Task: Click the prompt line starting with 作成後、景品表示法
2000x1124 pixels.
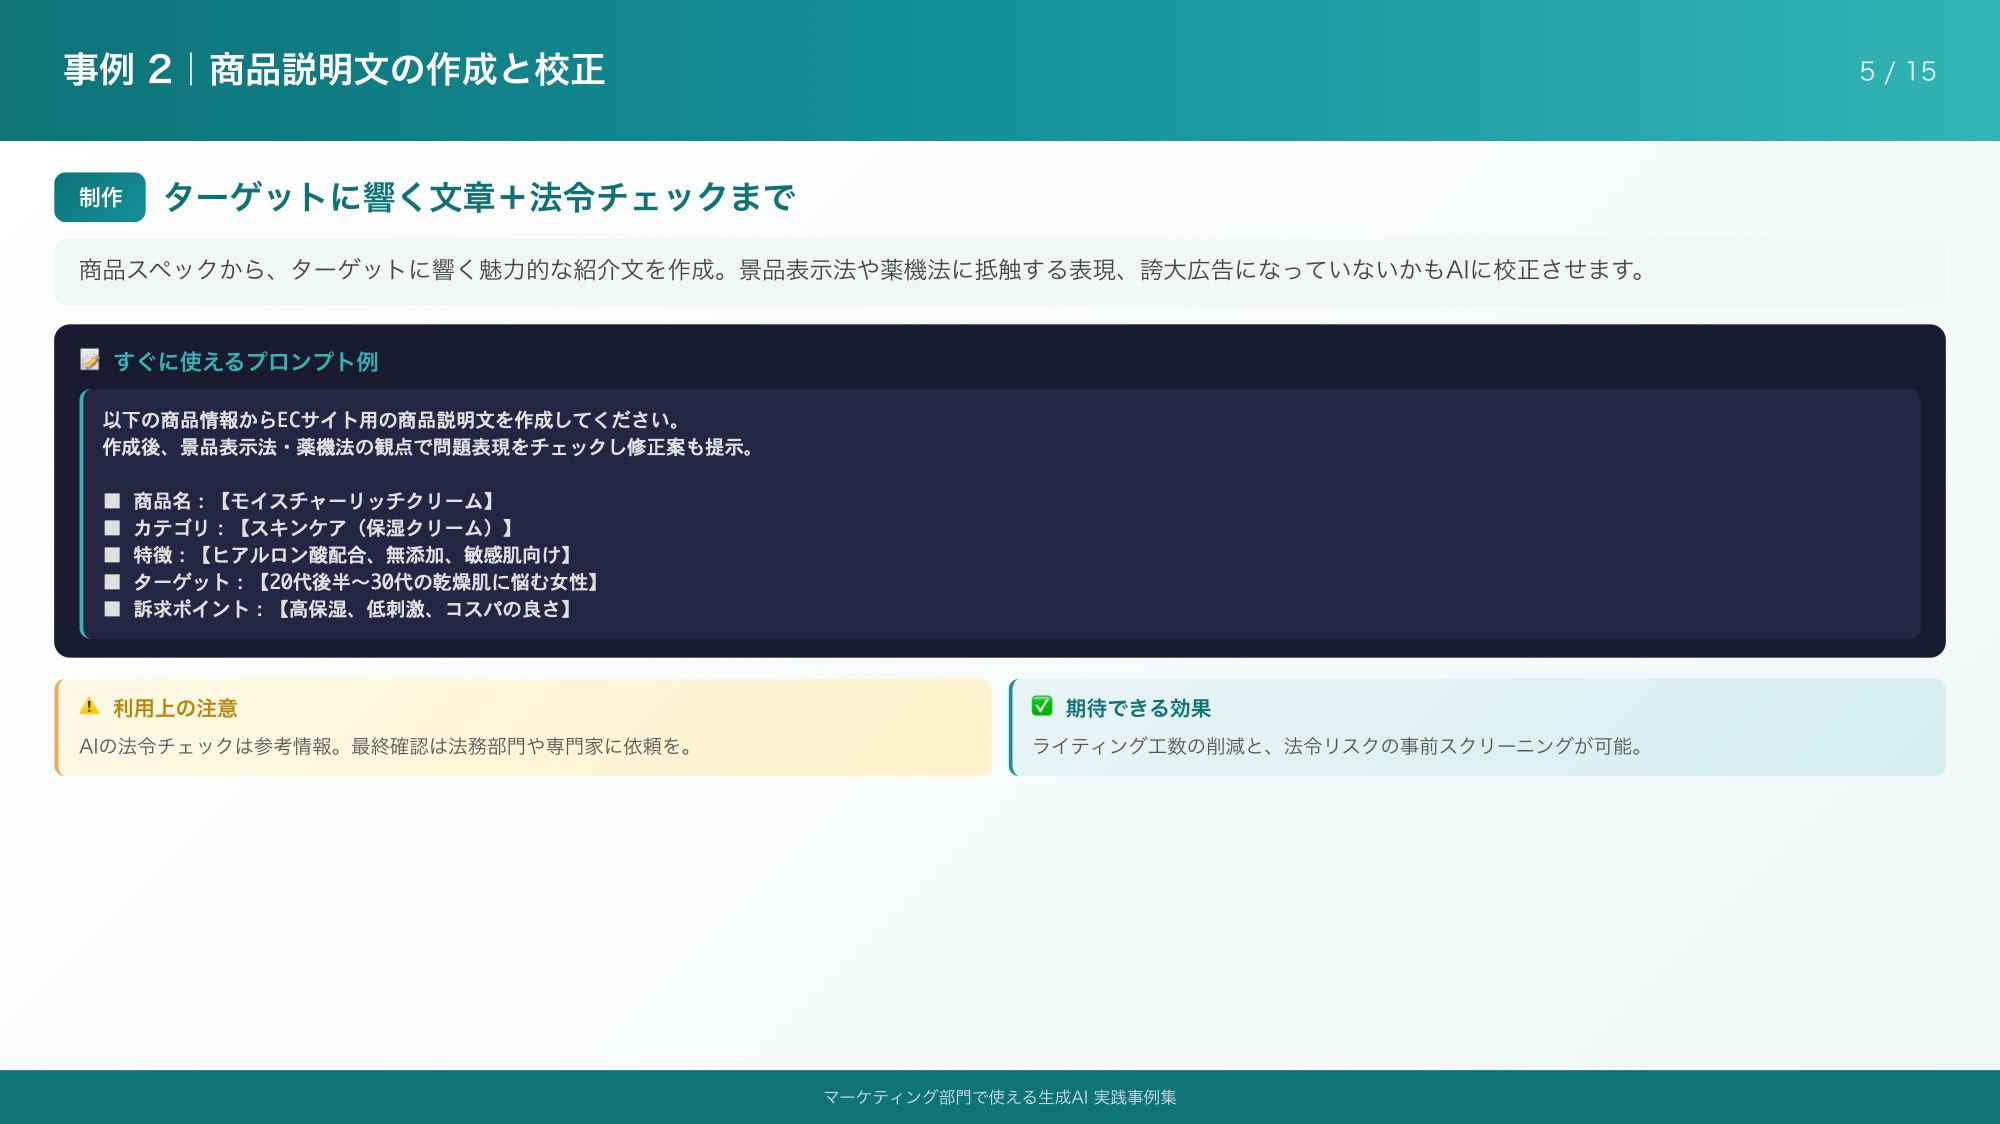Action: click(428, 447)
